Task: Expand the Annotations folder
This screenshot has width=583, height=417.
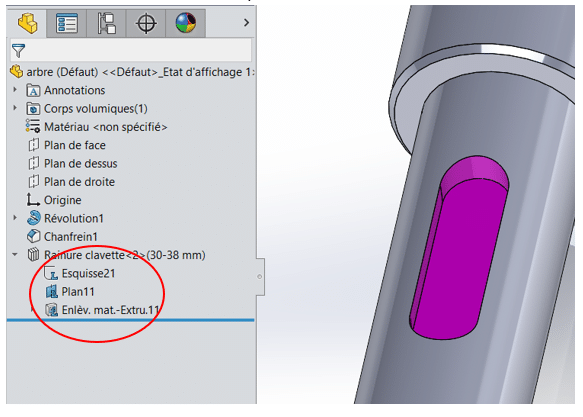Action: 15,90
